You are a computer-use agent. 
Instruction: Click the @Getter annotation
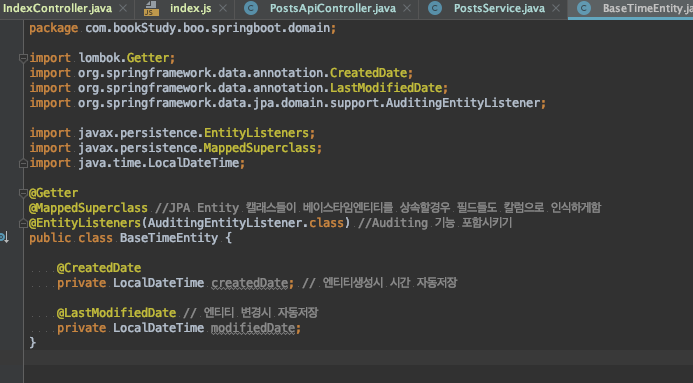coord(53,193)
